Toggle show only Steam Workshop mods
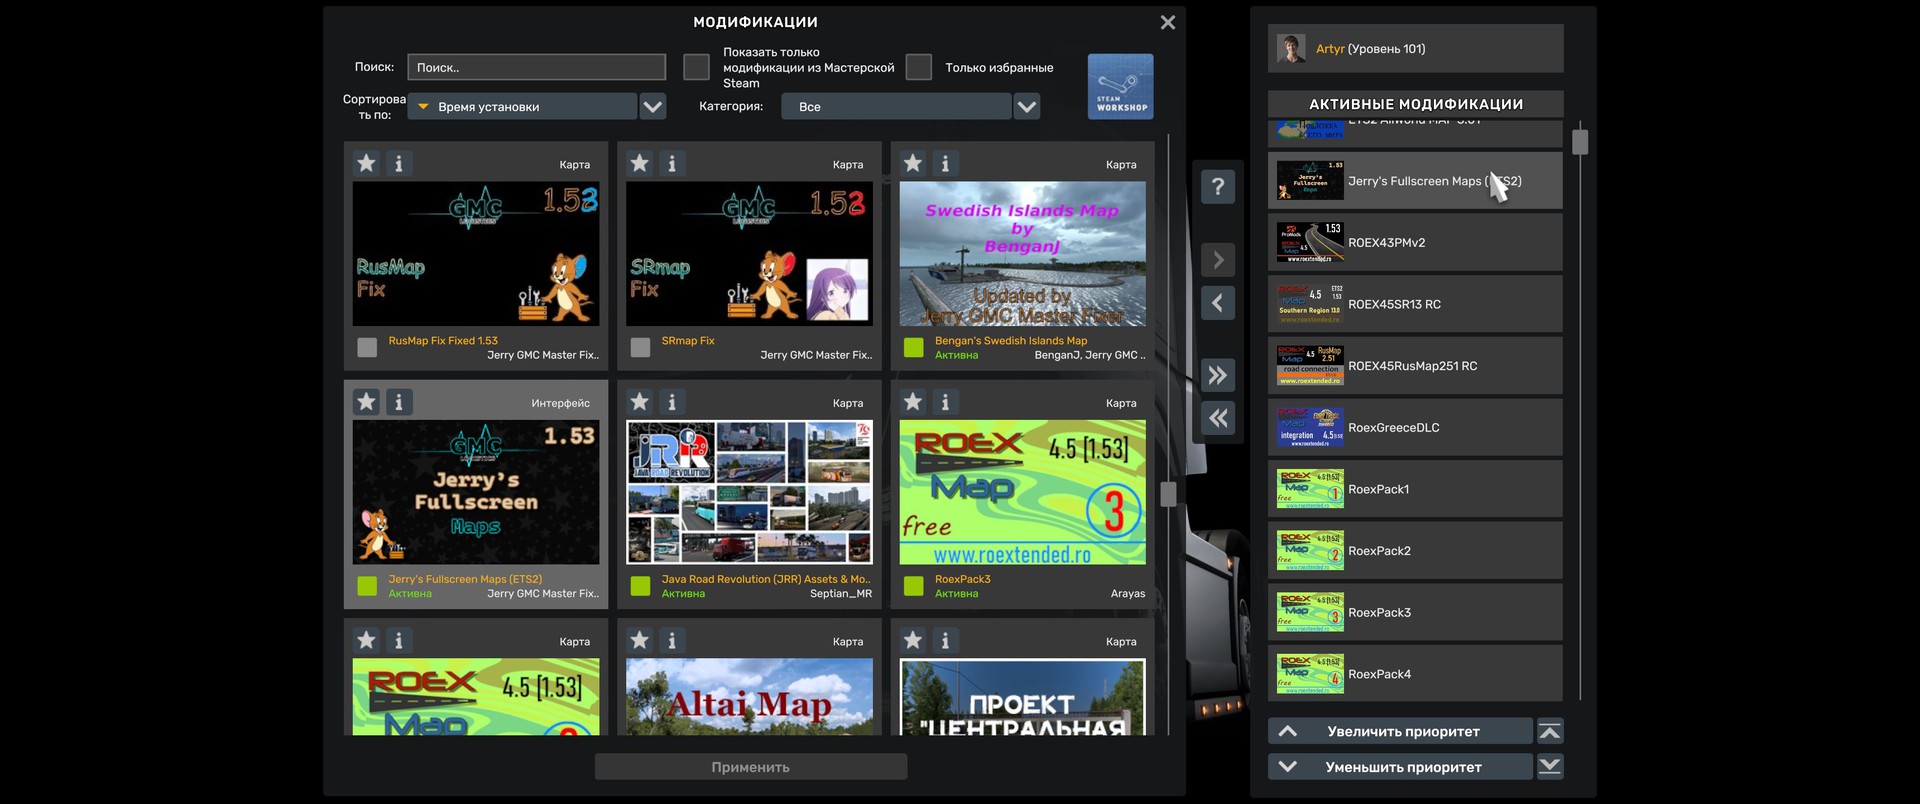Screen dimensions: 1920x804 click(x=696, y=67)
